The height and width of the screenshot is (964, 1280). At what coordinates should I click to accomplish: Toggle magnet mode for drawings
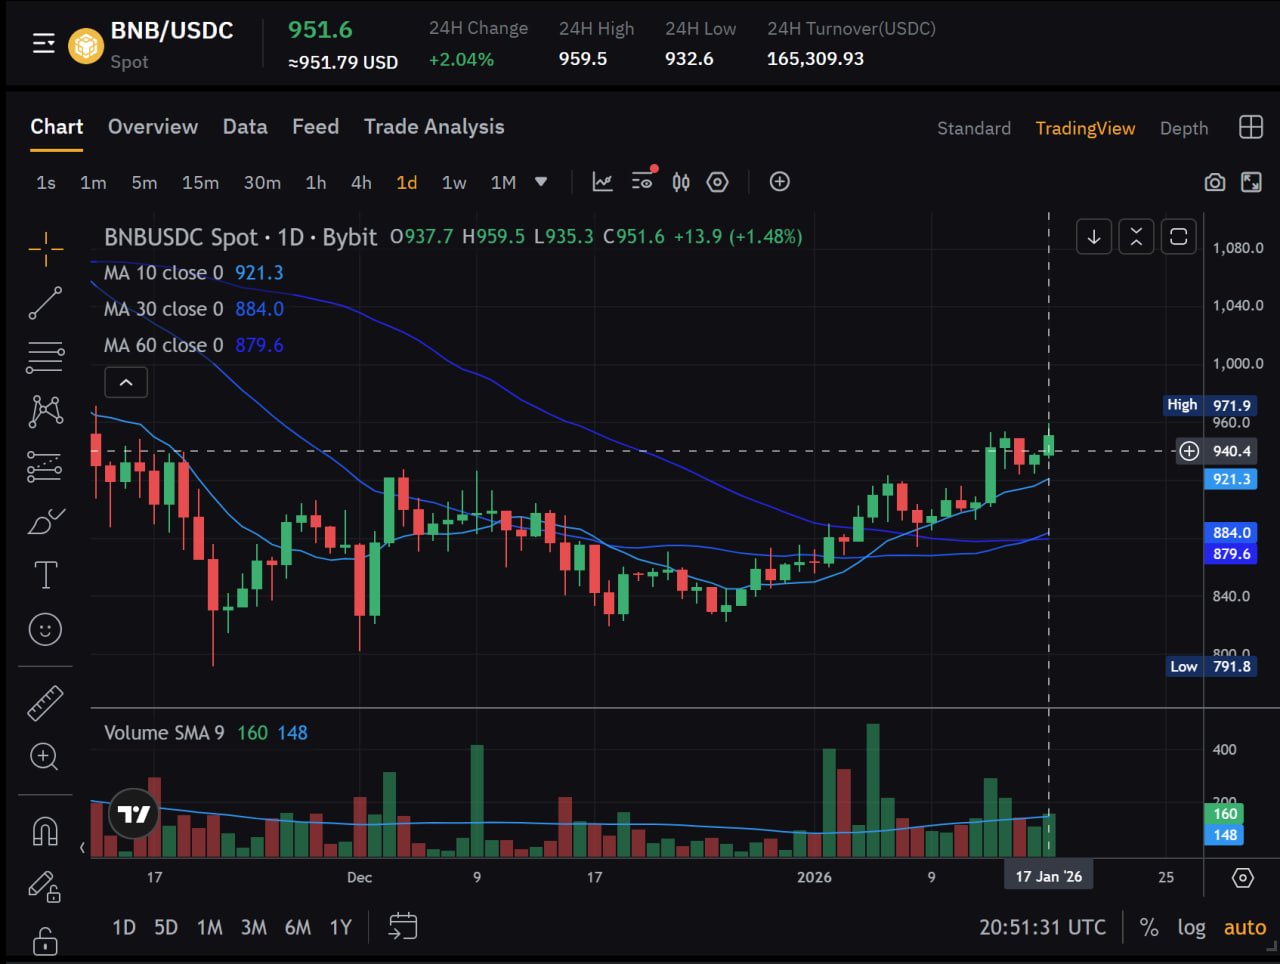[45, 832]
